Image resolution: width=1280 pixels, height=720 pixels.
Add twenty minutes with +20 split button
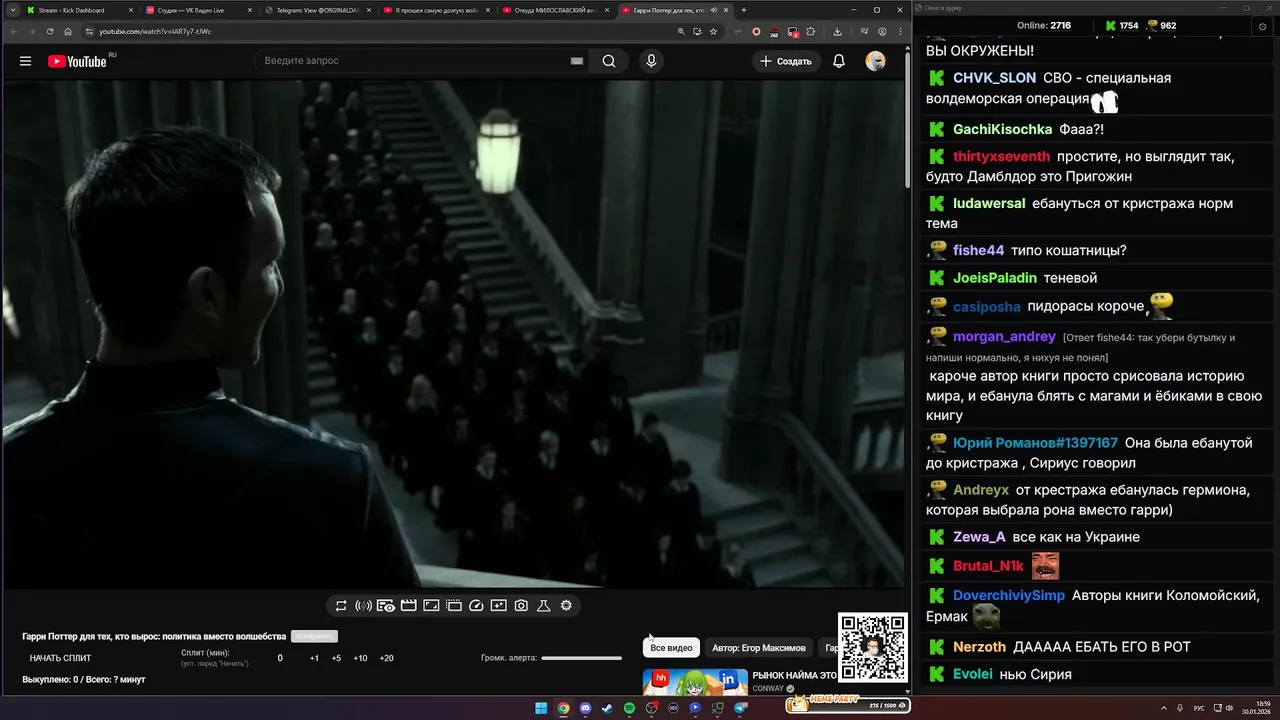(386, 658)
